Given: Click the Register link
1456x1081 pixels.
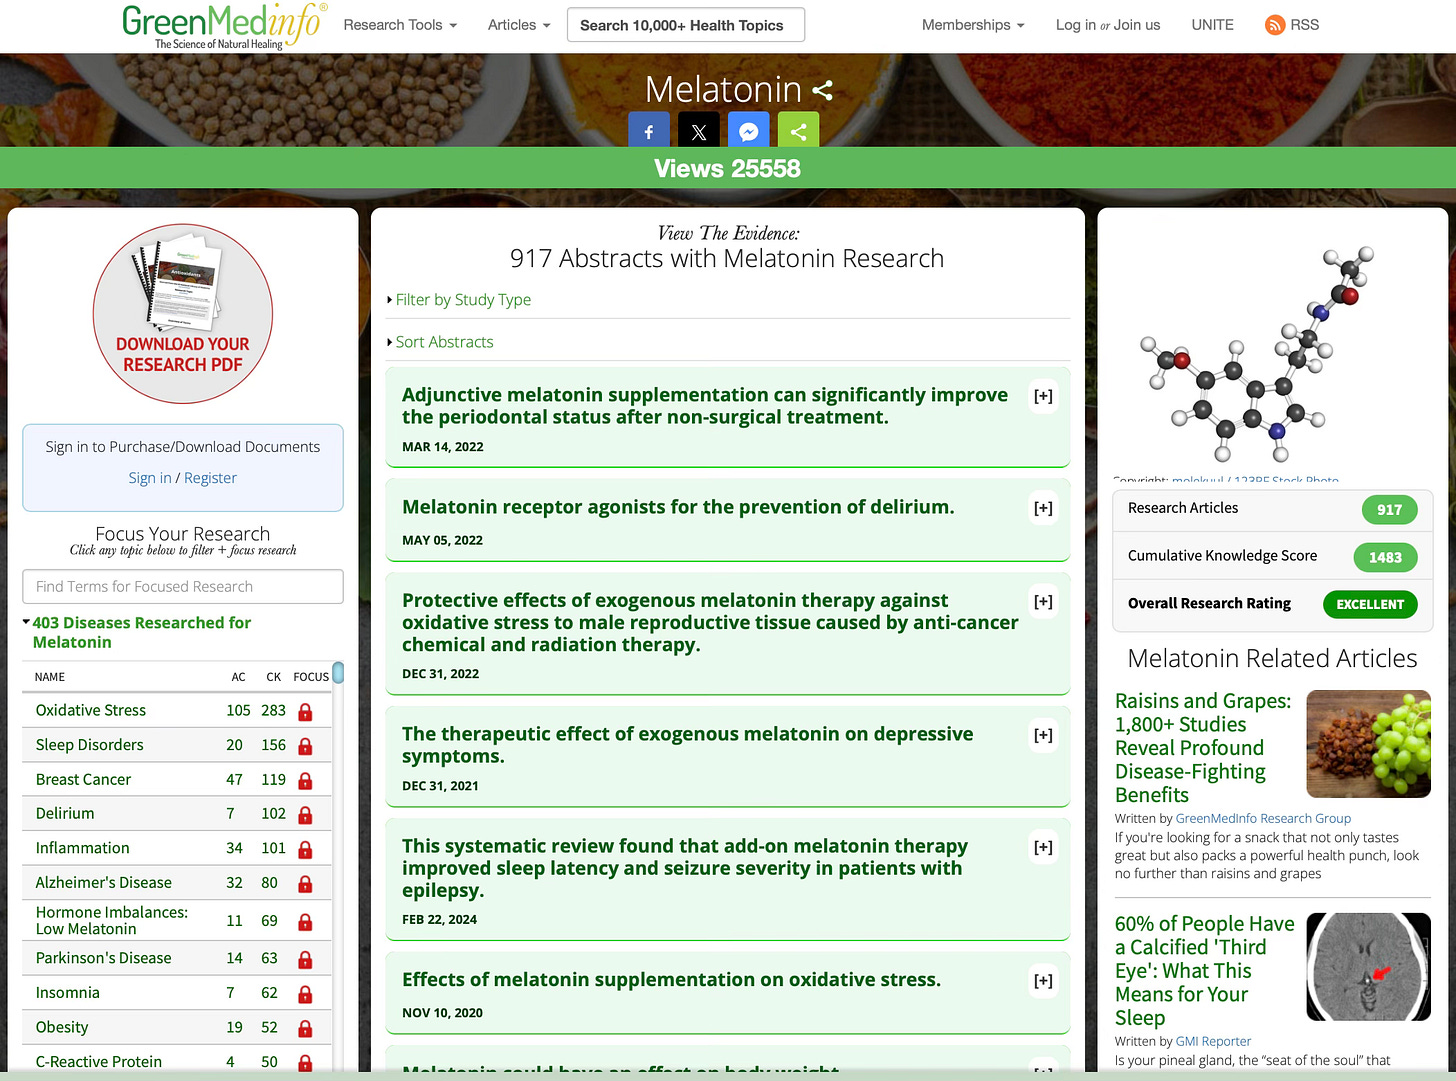Looking at the screenshot, I should [x=210, y=478].
